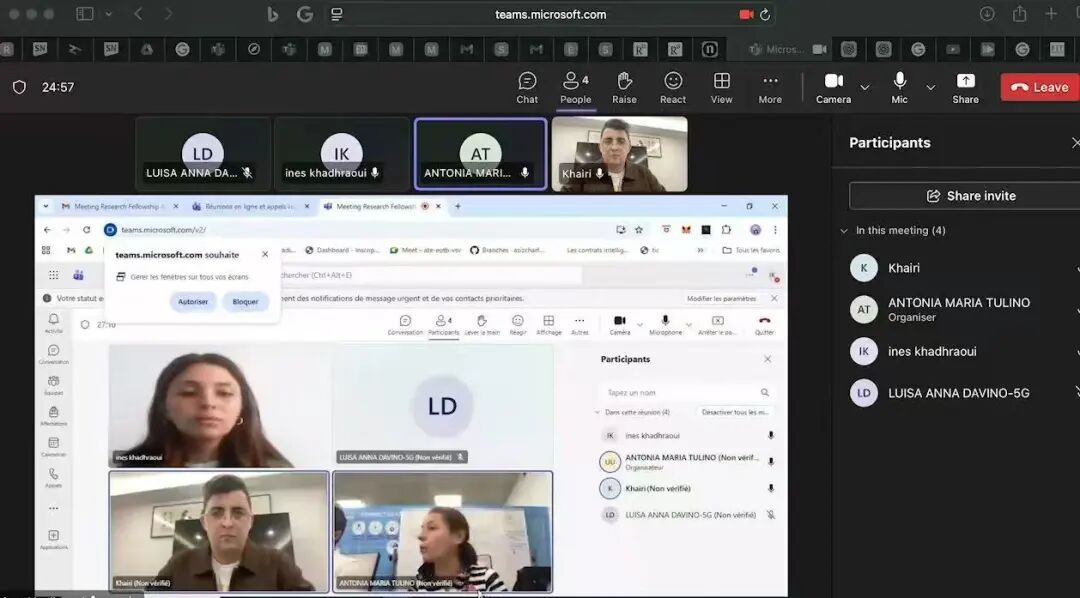Click the Leave meeting button
This screenshot has width=1080, height=598.
(x=1039, y=87)
